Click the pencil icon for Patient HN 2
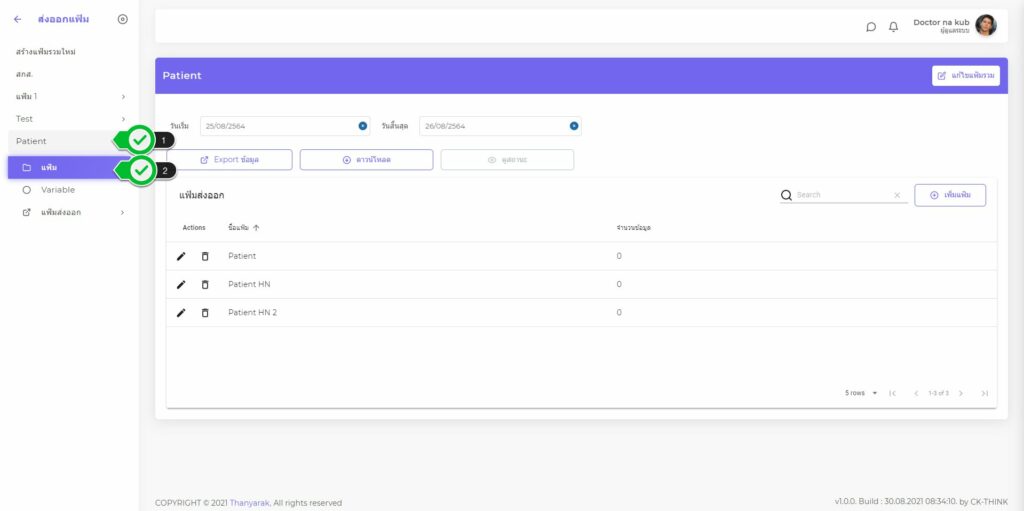 click(x=181, y=313)
